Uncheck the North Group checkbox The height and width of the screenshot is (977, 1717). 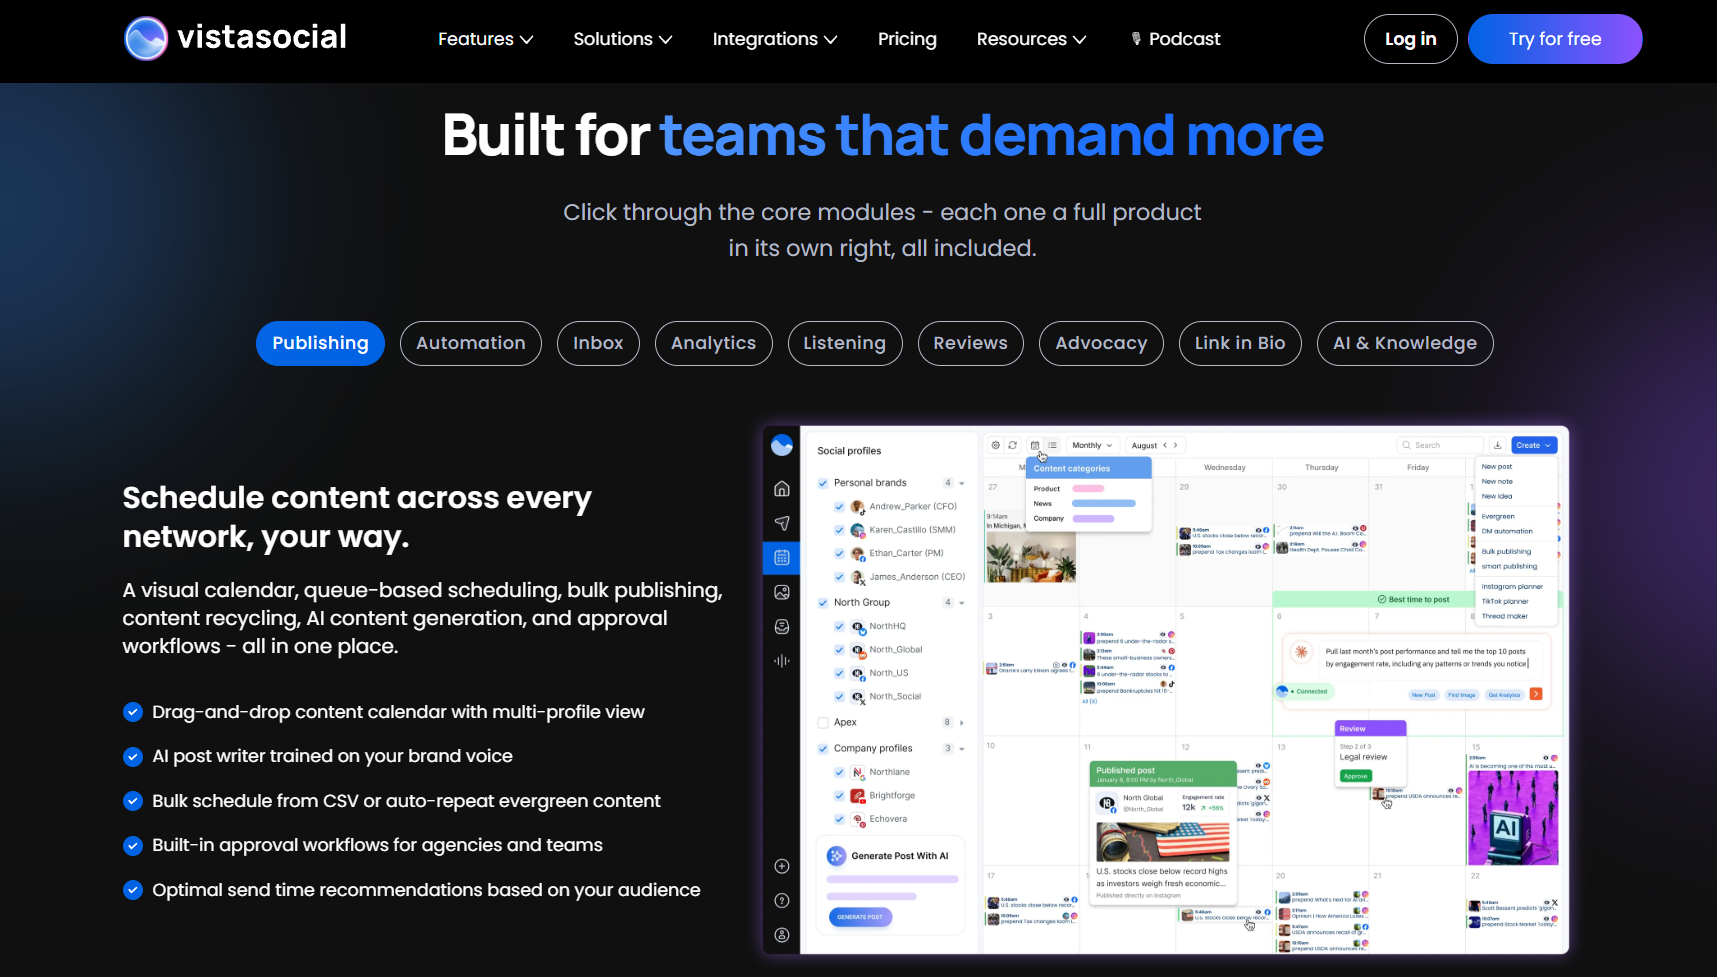(823, 603)
